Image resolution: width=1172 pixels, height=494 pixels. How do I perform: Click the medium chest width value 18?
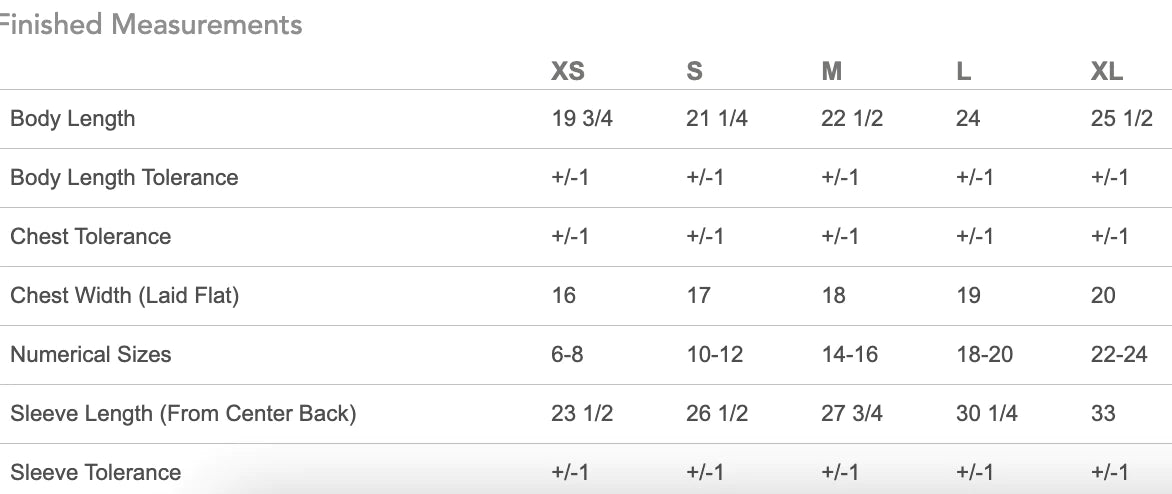pos(833,296)
